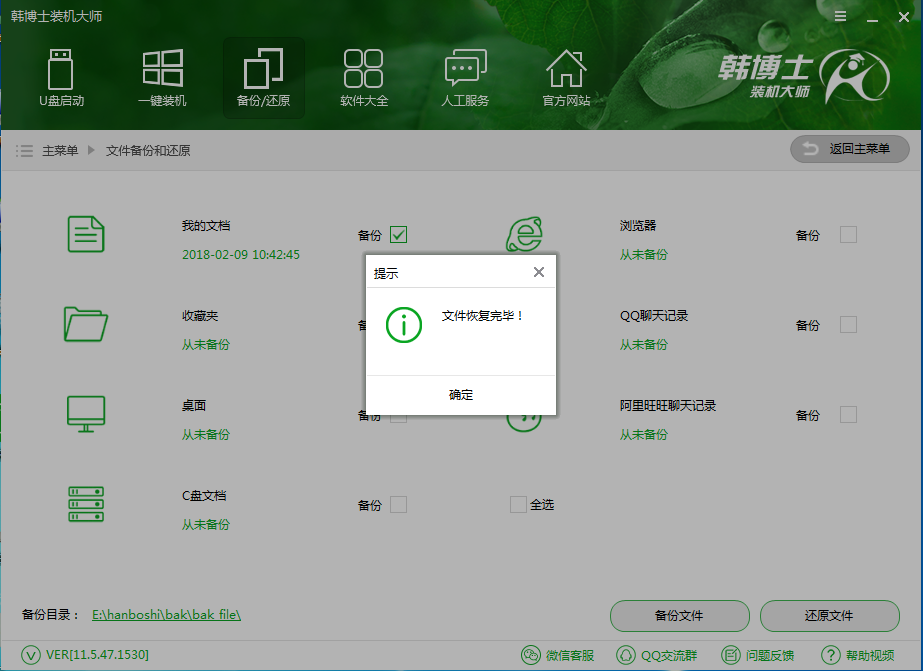Select the U盘启动 tool
This screenshot has height=671, width=923.
[x=61, y=78]
